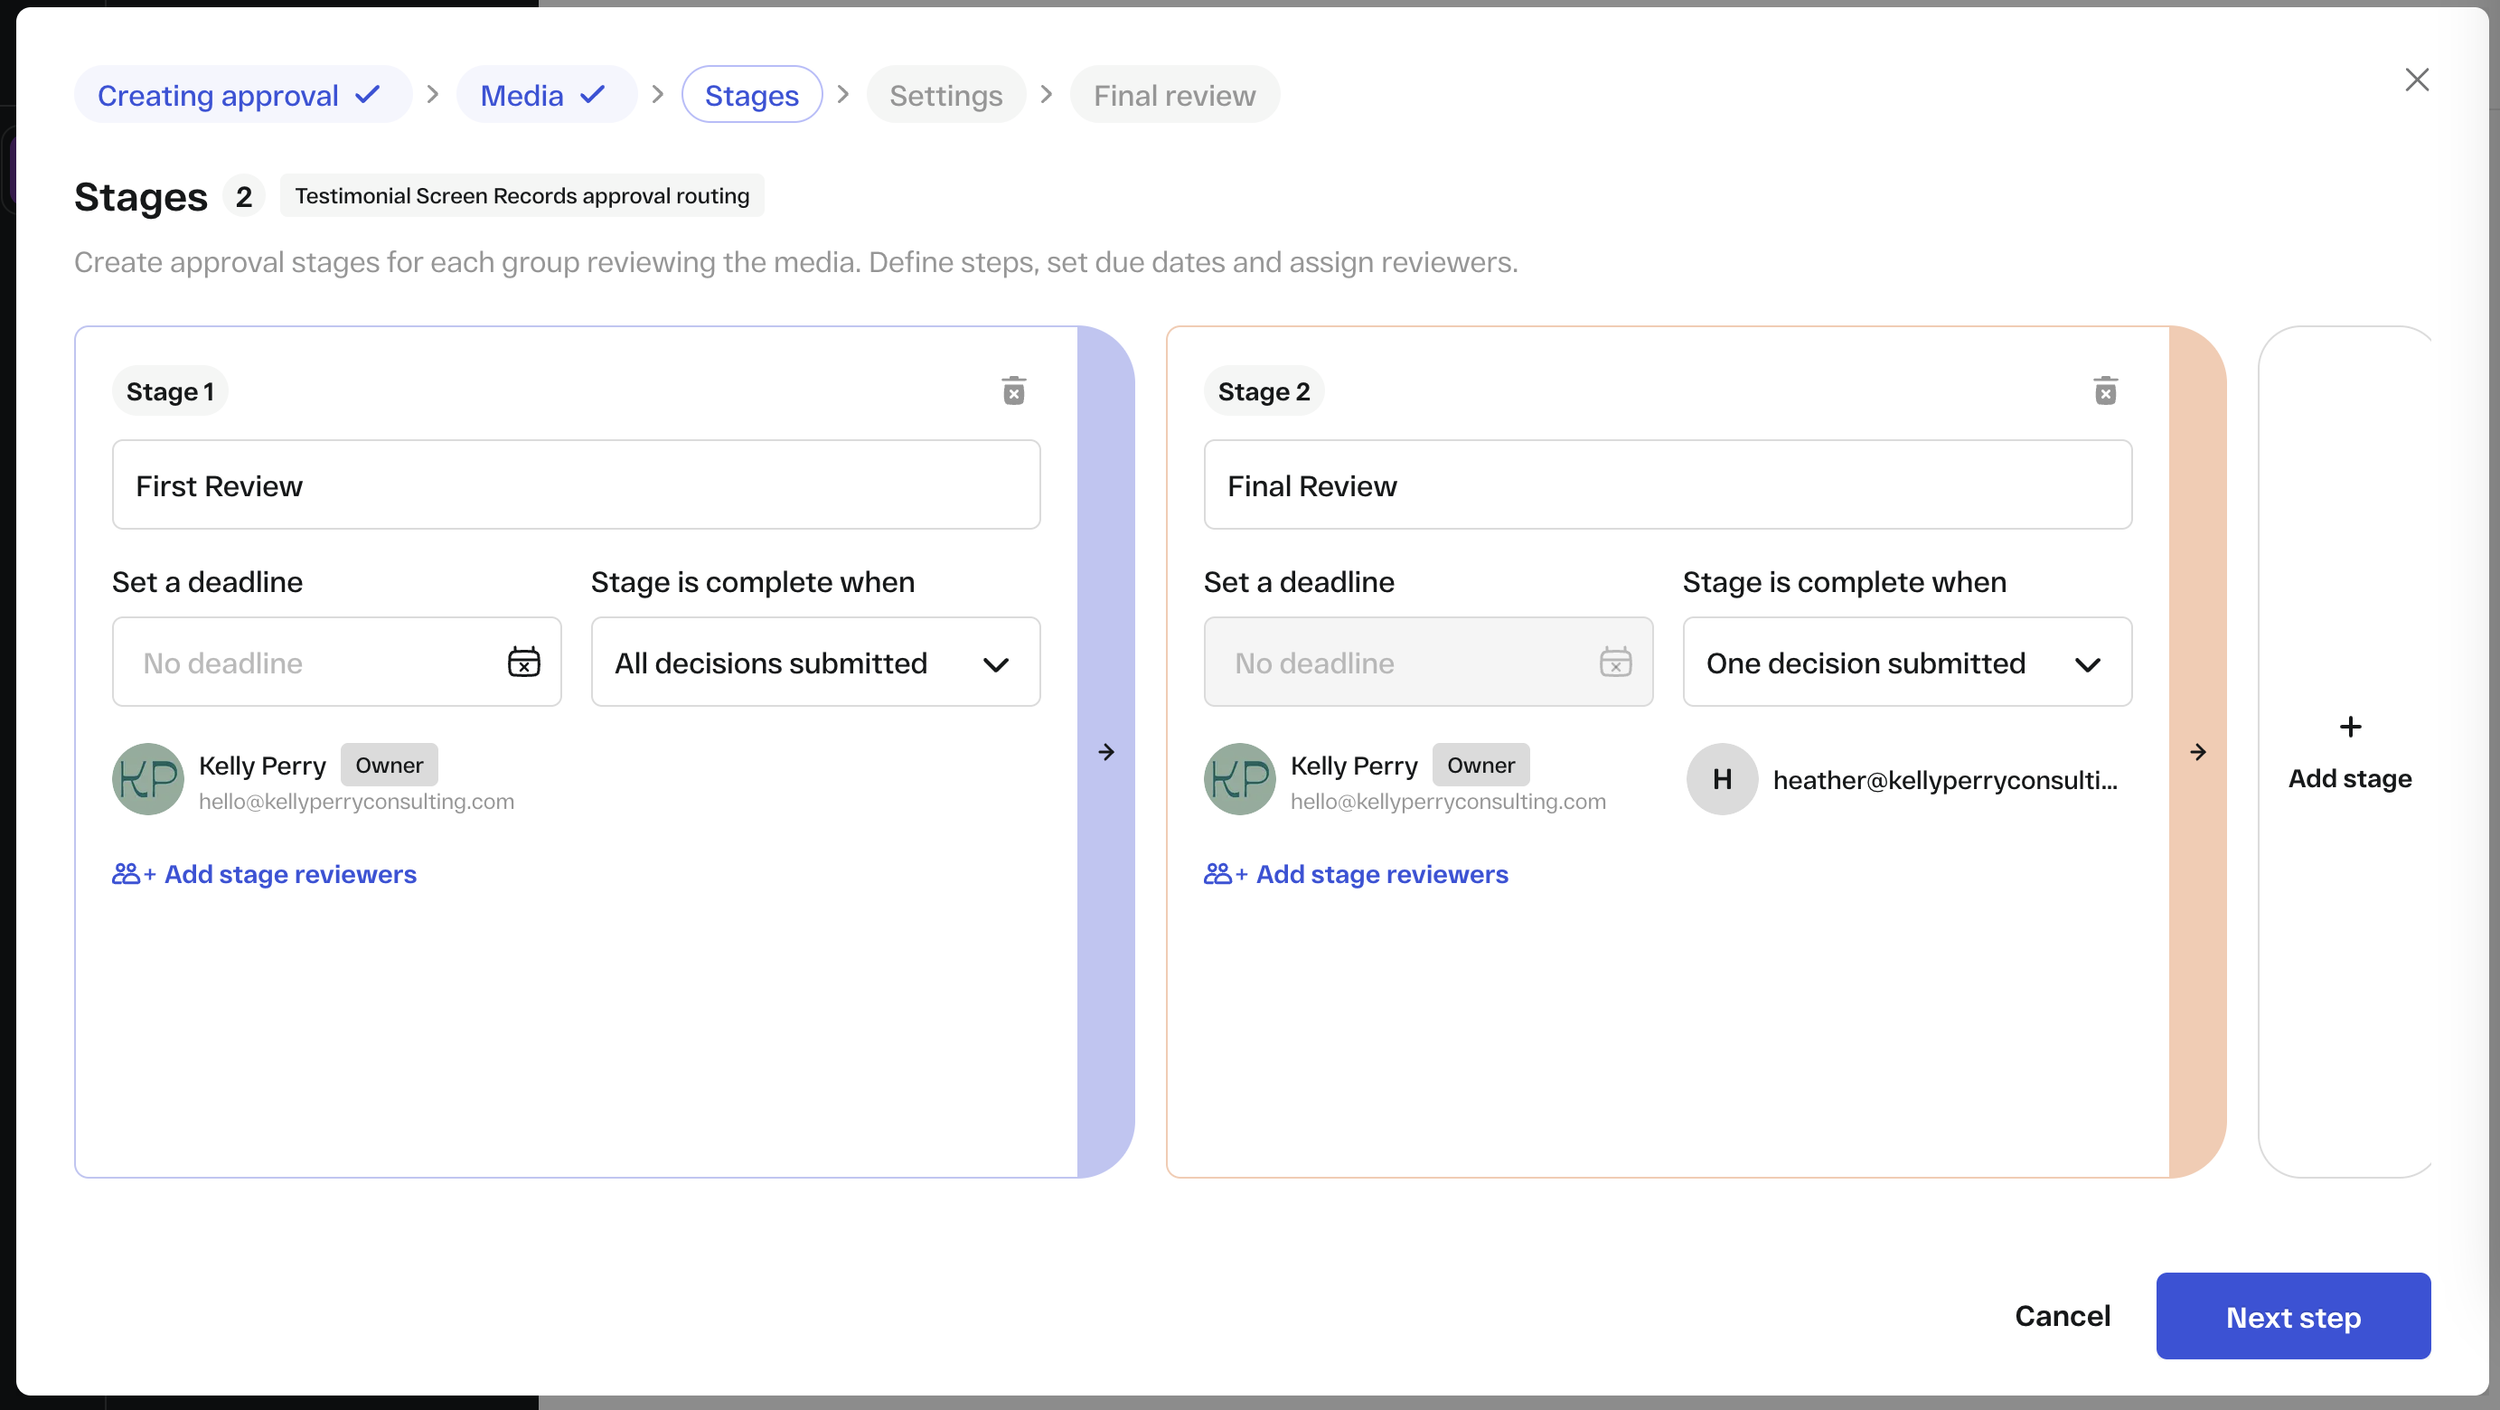Click the arrow between Stage 1 and Stage 2
The image size is (2500, 1410).
click(1106, 752)
